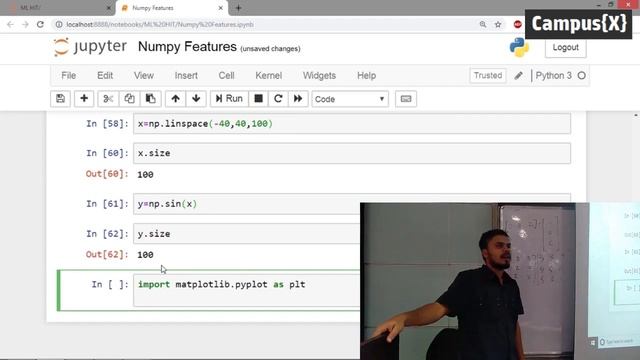Click the (unsaved changes) status text
The image size is (640, 360).
tap(270, 49)
